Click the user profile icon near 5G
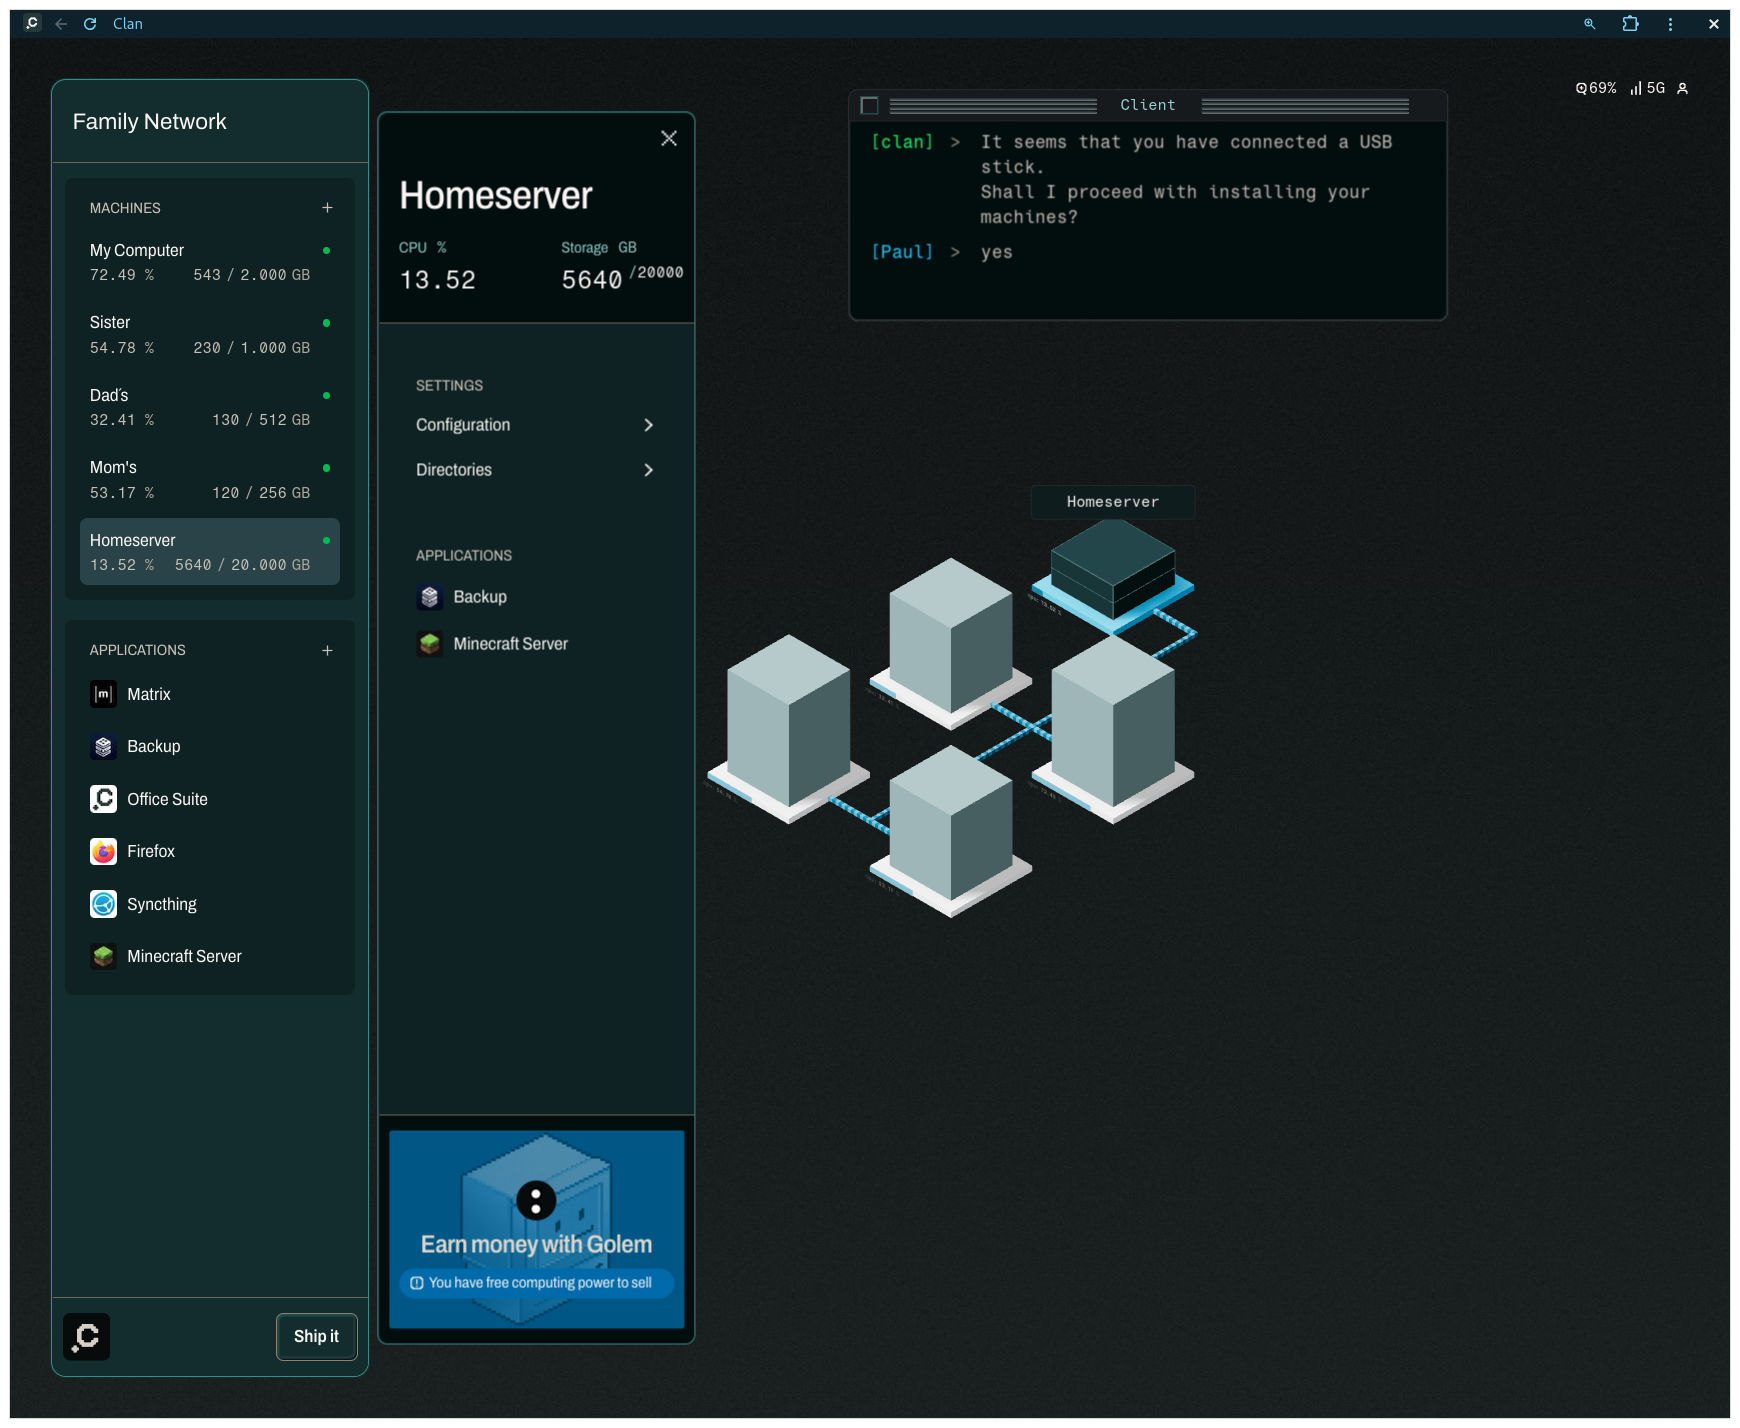This screenshot has height=1428, width=1740. point(1682,89)
